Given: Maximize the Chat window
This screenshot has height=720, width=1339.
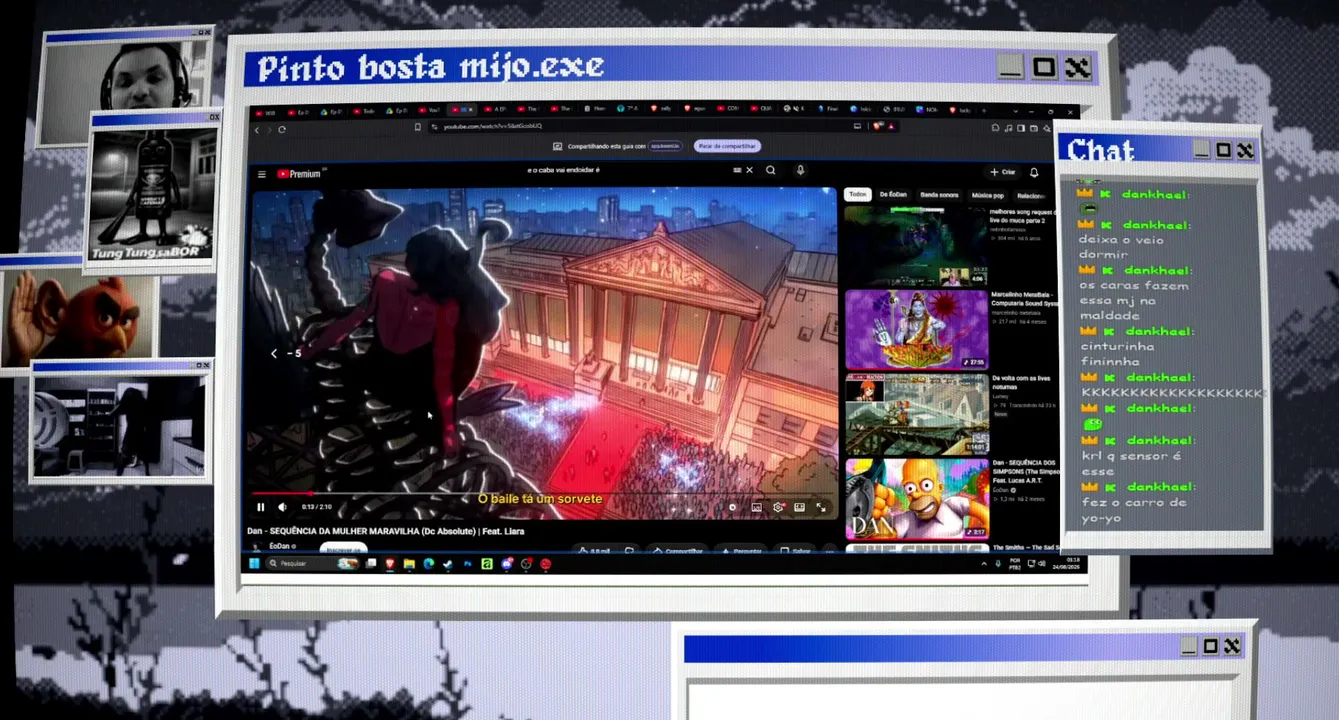Looking at the screenshot, I should [1224, 150].
